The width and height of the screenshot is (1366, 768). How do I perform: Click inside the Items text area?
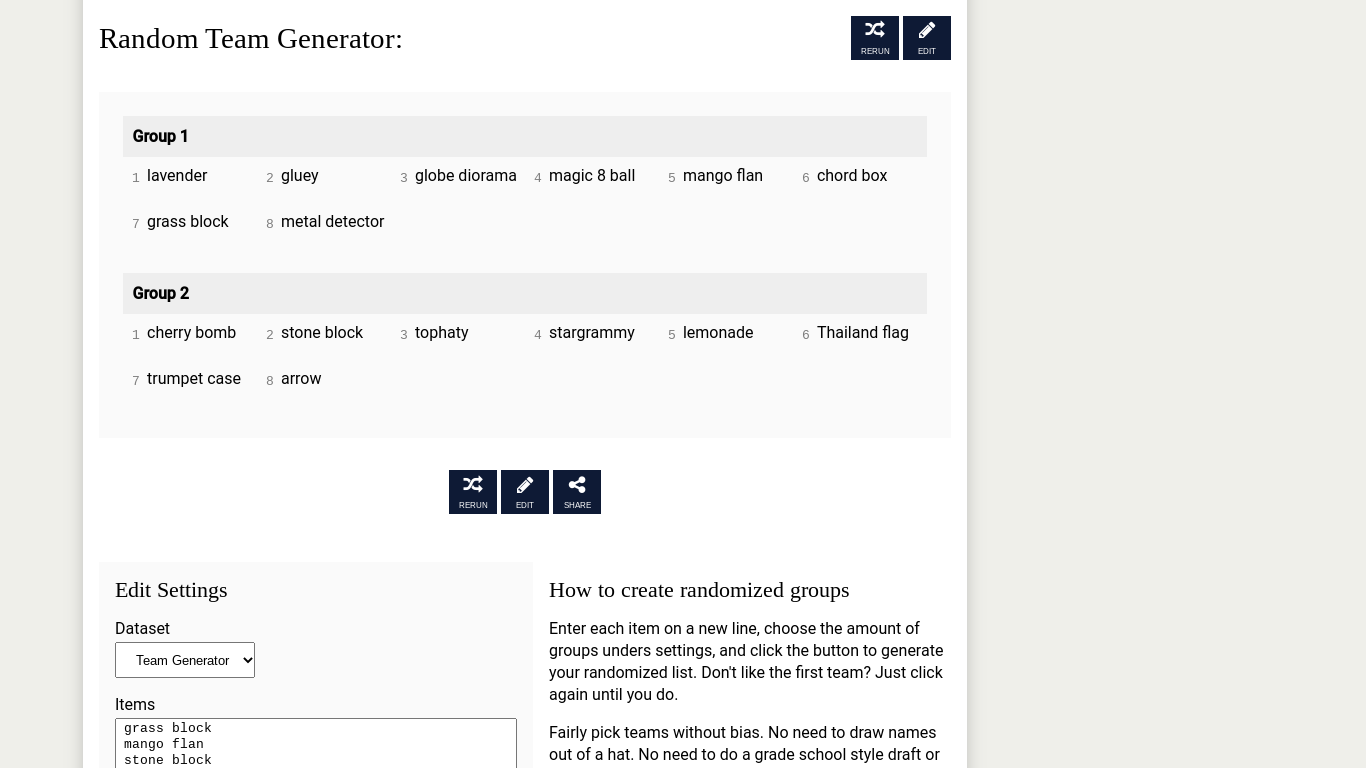pos(315,743)
